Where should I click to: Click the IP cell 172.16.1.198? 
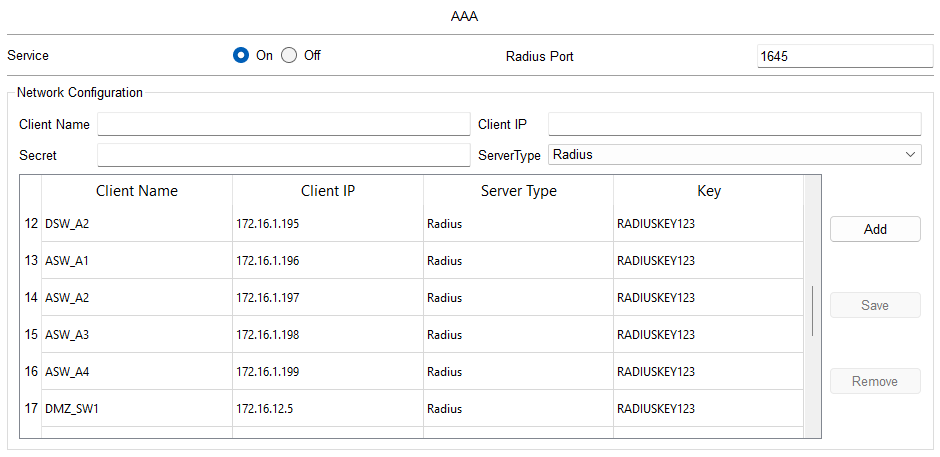(328, 334)
